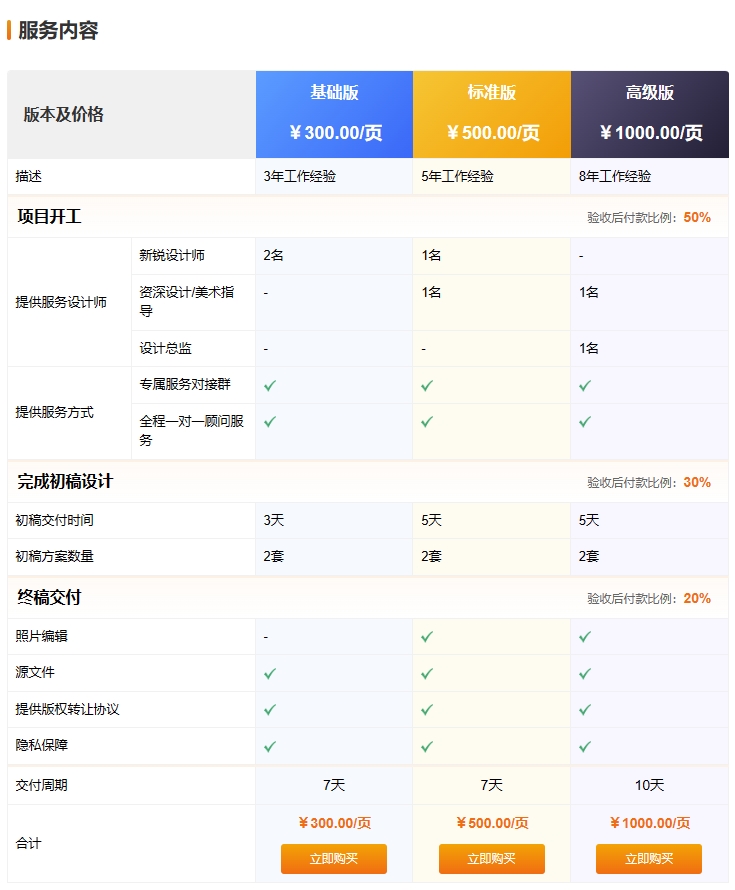735x890 pixels.
Task: Toggle the 专属服务对接群 check in 标准版
Action: [426, 384]
